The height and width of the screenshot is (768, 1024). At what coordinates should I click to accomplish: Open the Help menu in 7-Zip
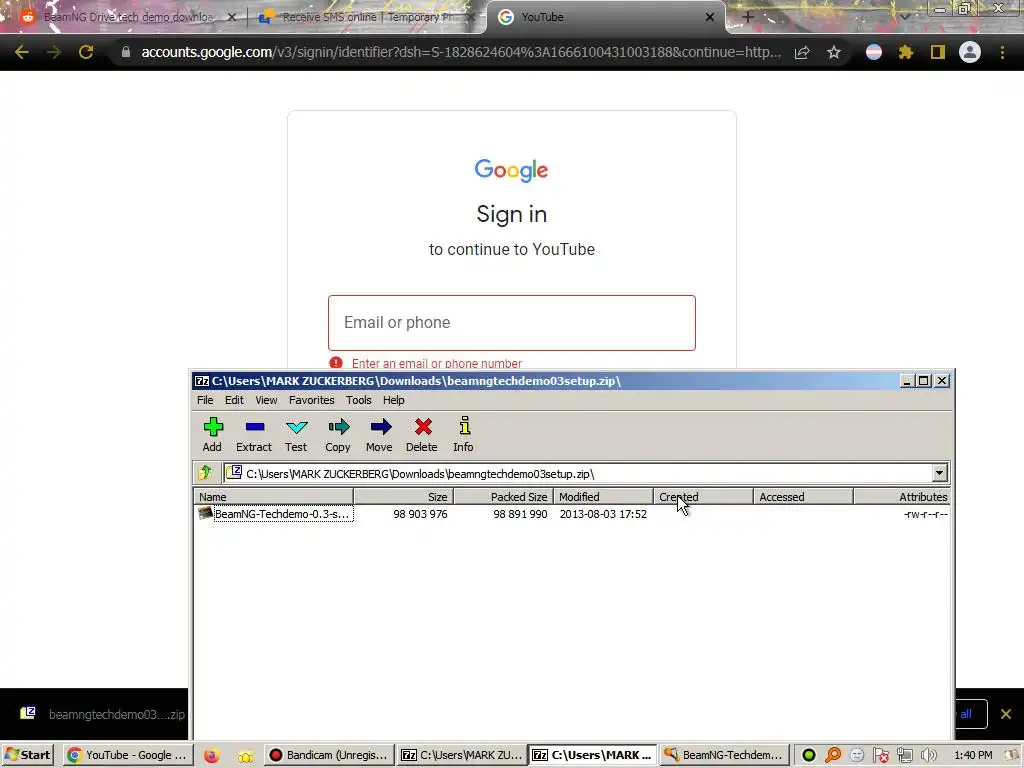pos(393,400)
